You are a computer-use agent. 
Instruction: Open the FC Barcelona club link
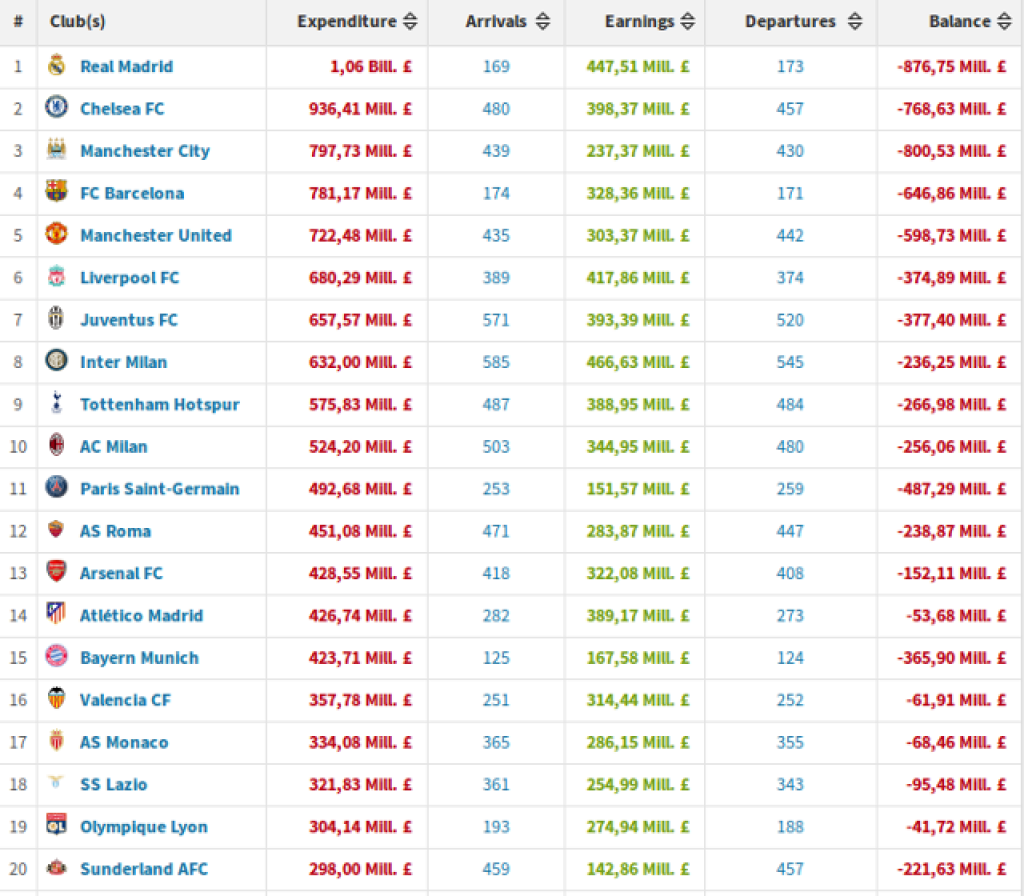point(132,193)
